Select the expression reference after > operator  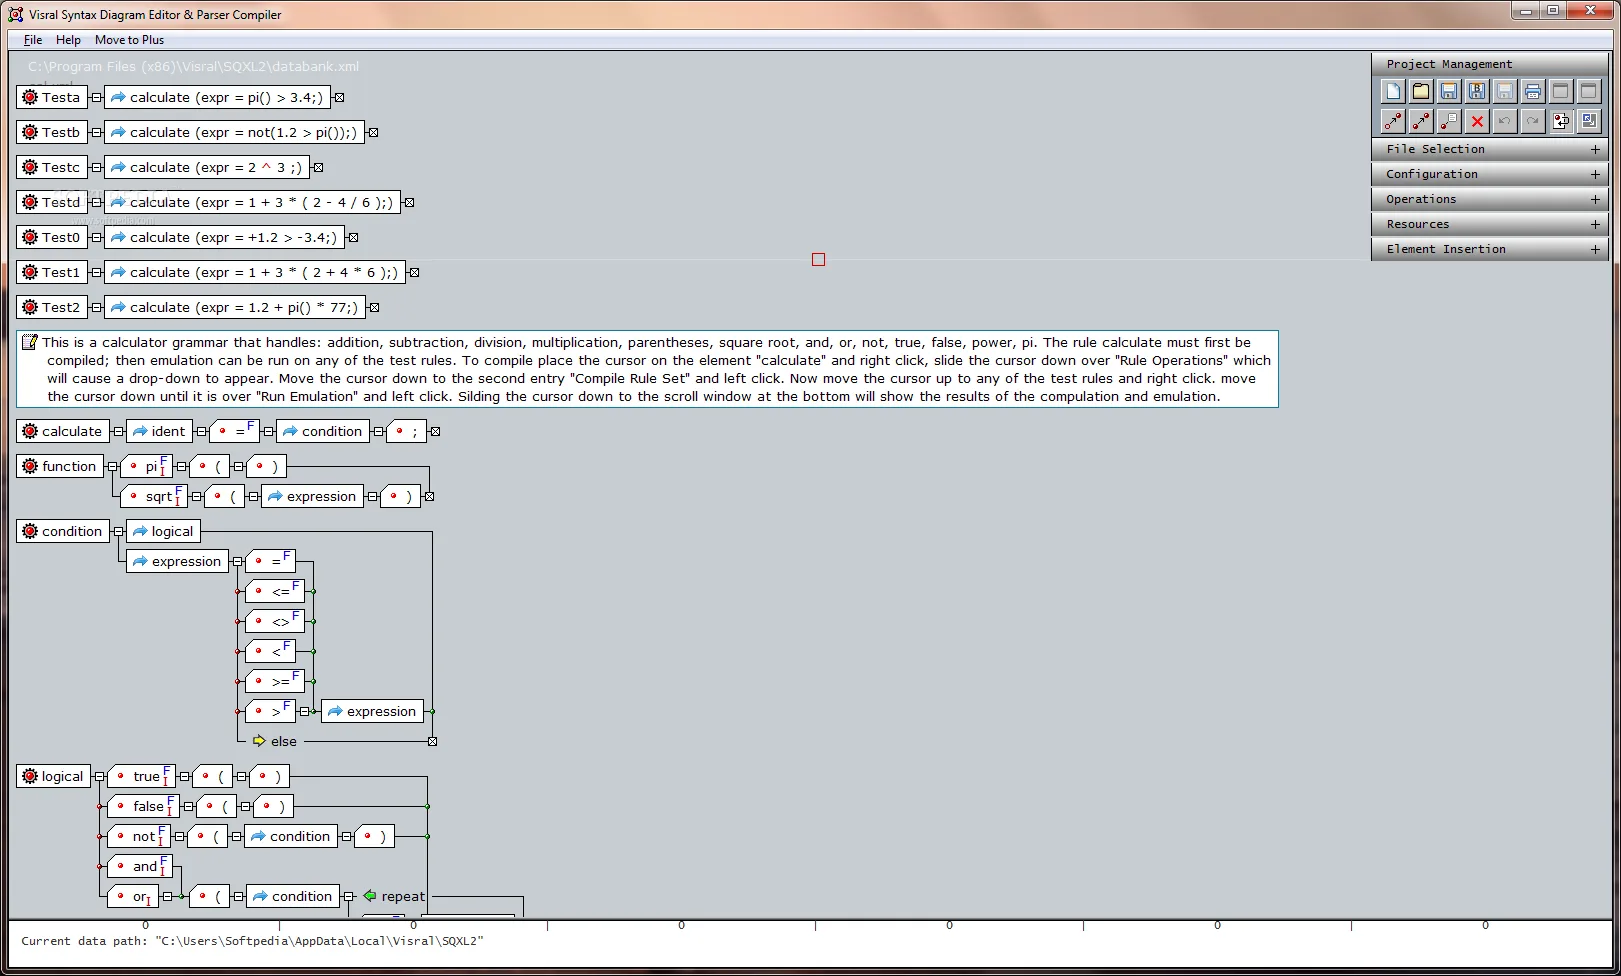coord(372,711)
